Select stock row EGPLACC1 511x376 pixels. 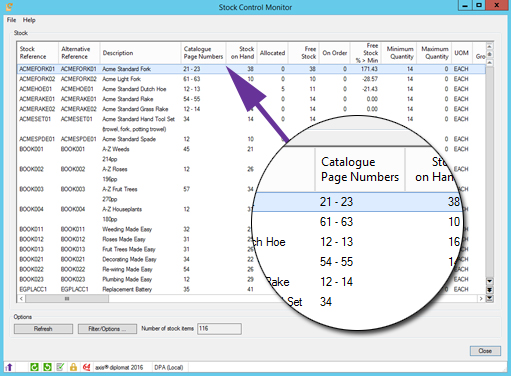[251, 289]
